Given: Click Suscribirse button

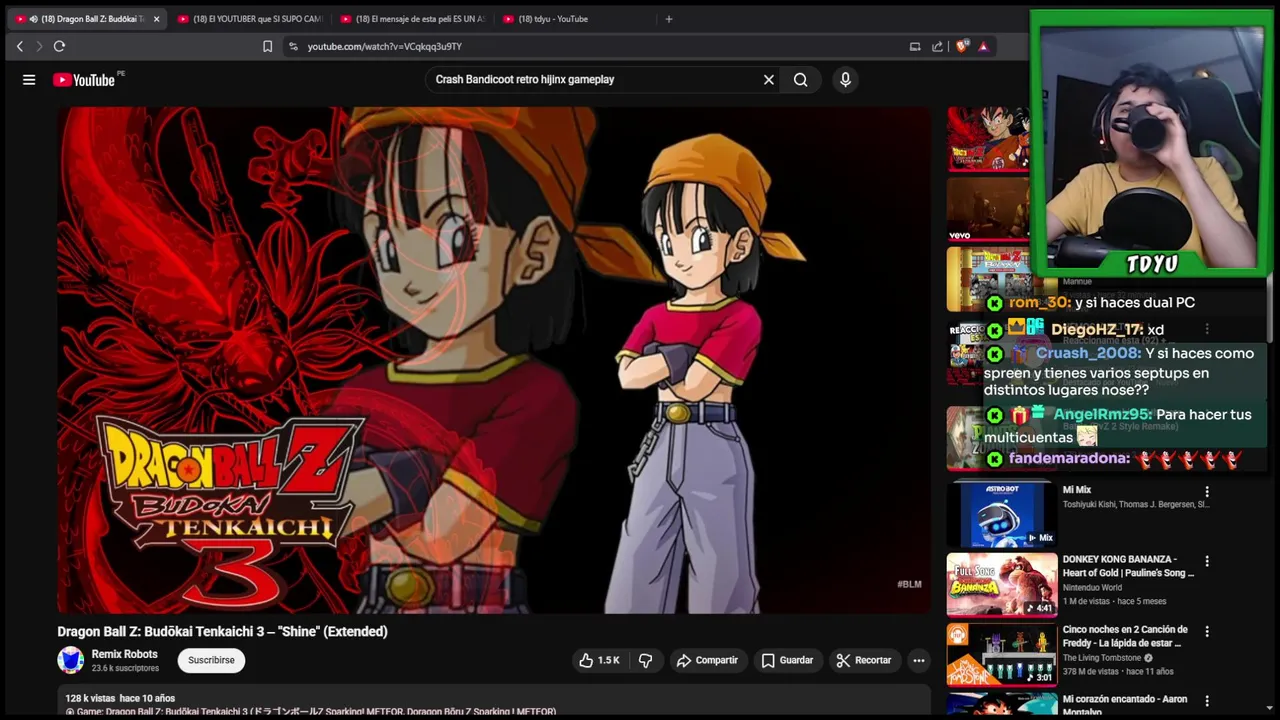Looking at the screenshot, I should coord(211,660).
